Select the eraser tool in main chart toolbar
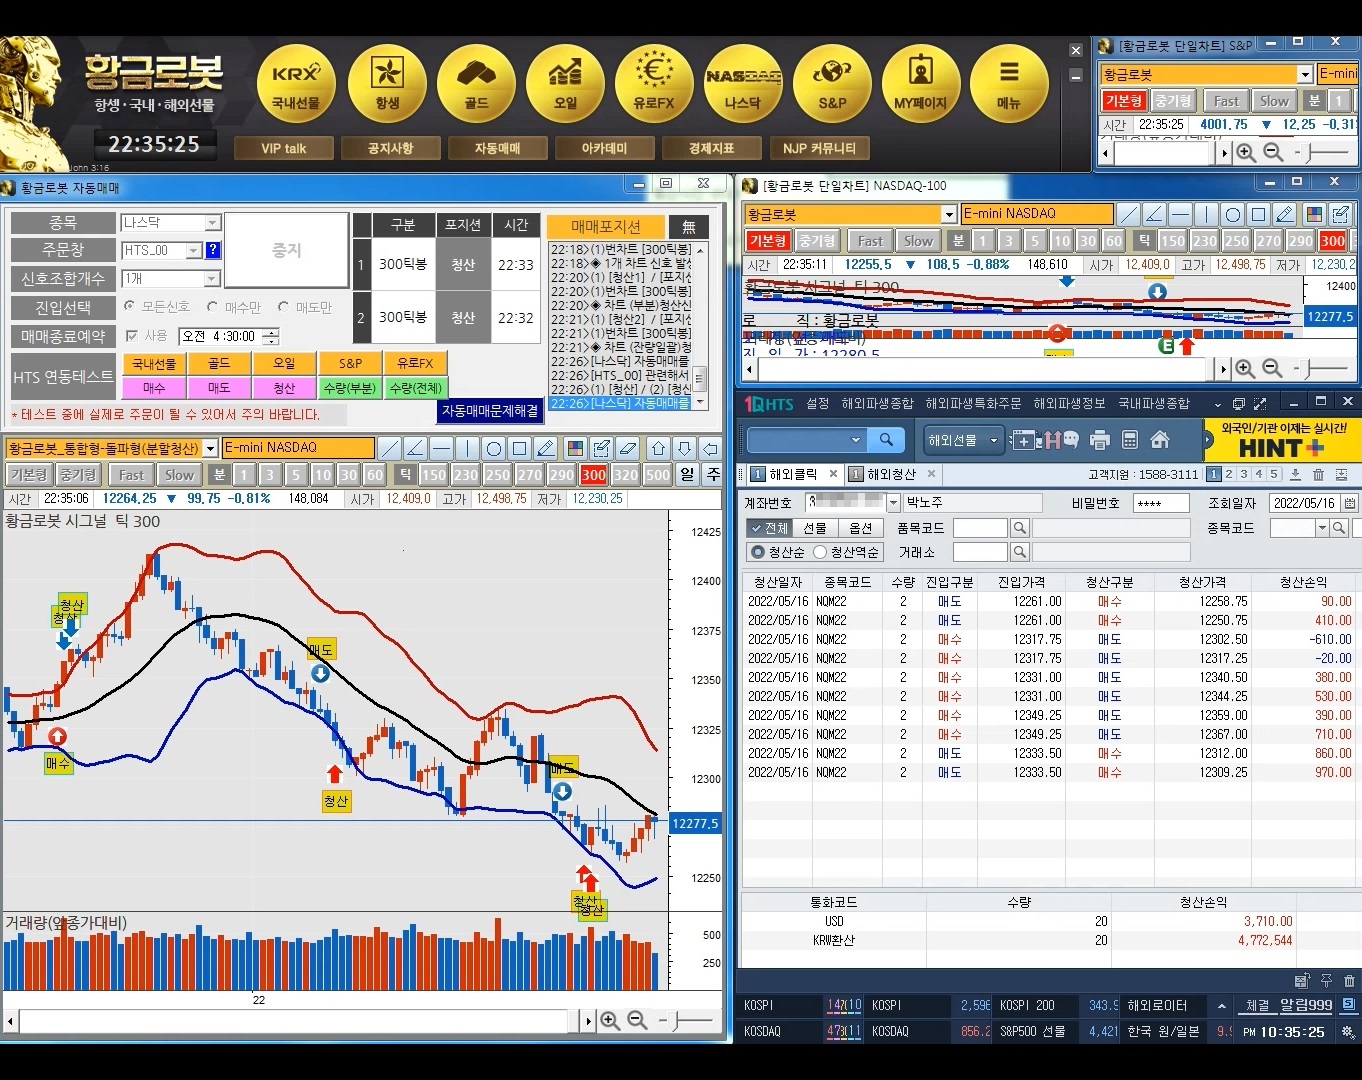The image size is (1362, 1080). [628, 448]
